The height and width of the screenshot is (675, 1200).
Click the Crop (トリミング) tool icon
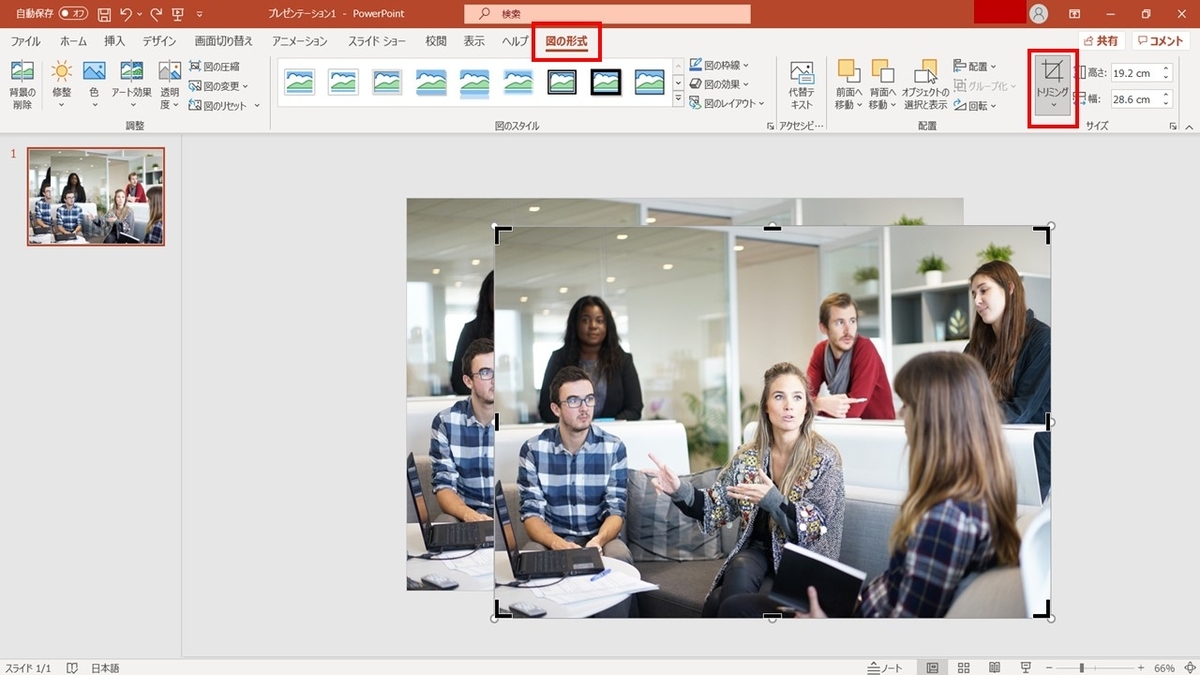(x=1052, y=72)
